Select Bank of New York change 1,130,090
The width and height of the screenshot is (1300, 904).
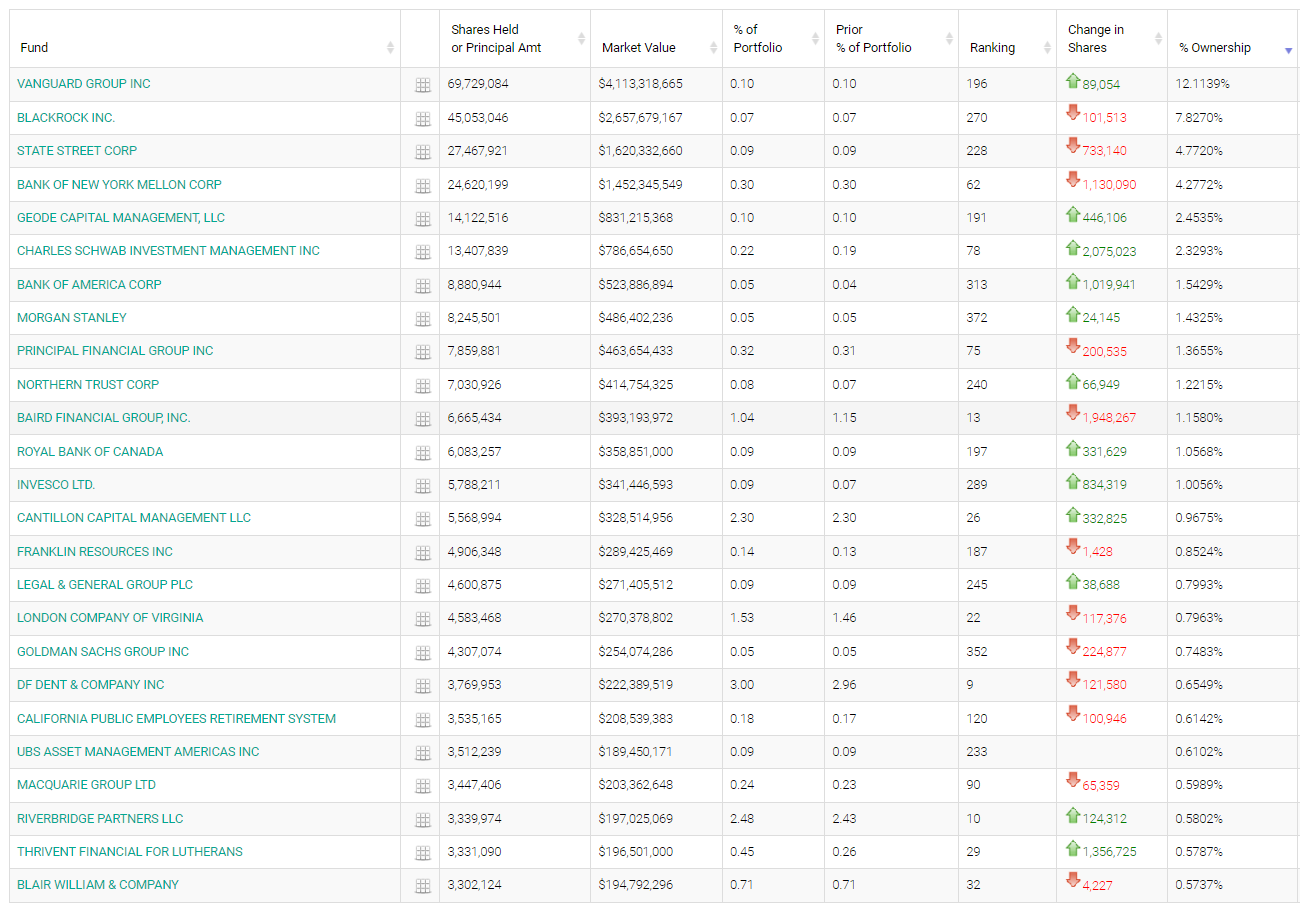click(1109, 185)
